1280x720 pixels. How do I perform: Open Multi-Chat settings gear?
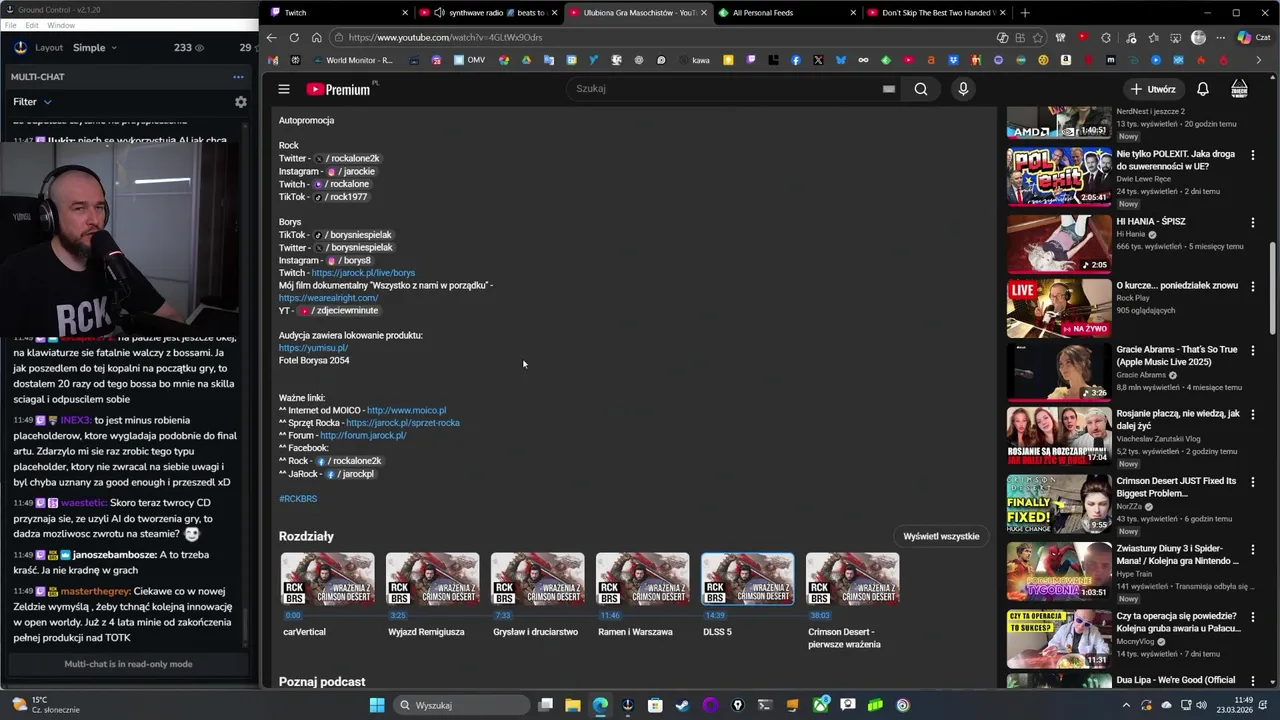[x=240, y=102]
